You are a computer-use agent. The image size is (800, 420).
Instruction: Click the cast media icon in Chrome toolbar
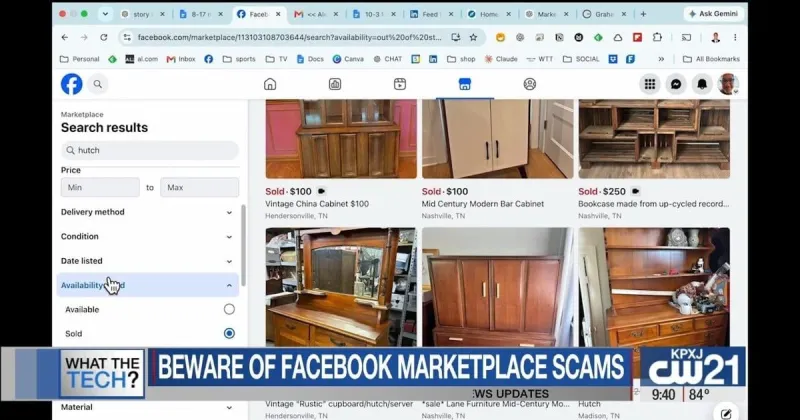click(687, 37)
